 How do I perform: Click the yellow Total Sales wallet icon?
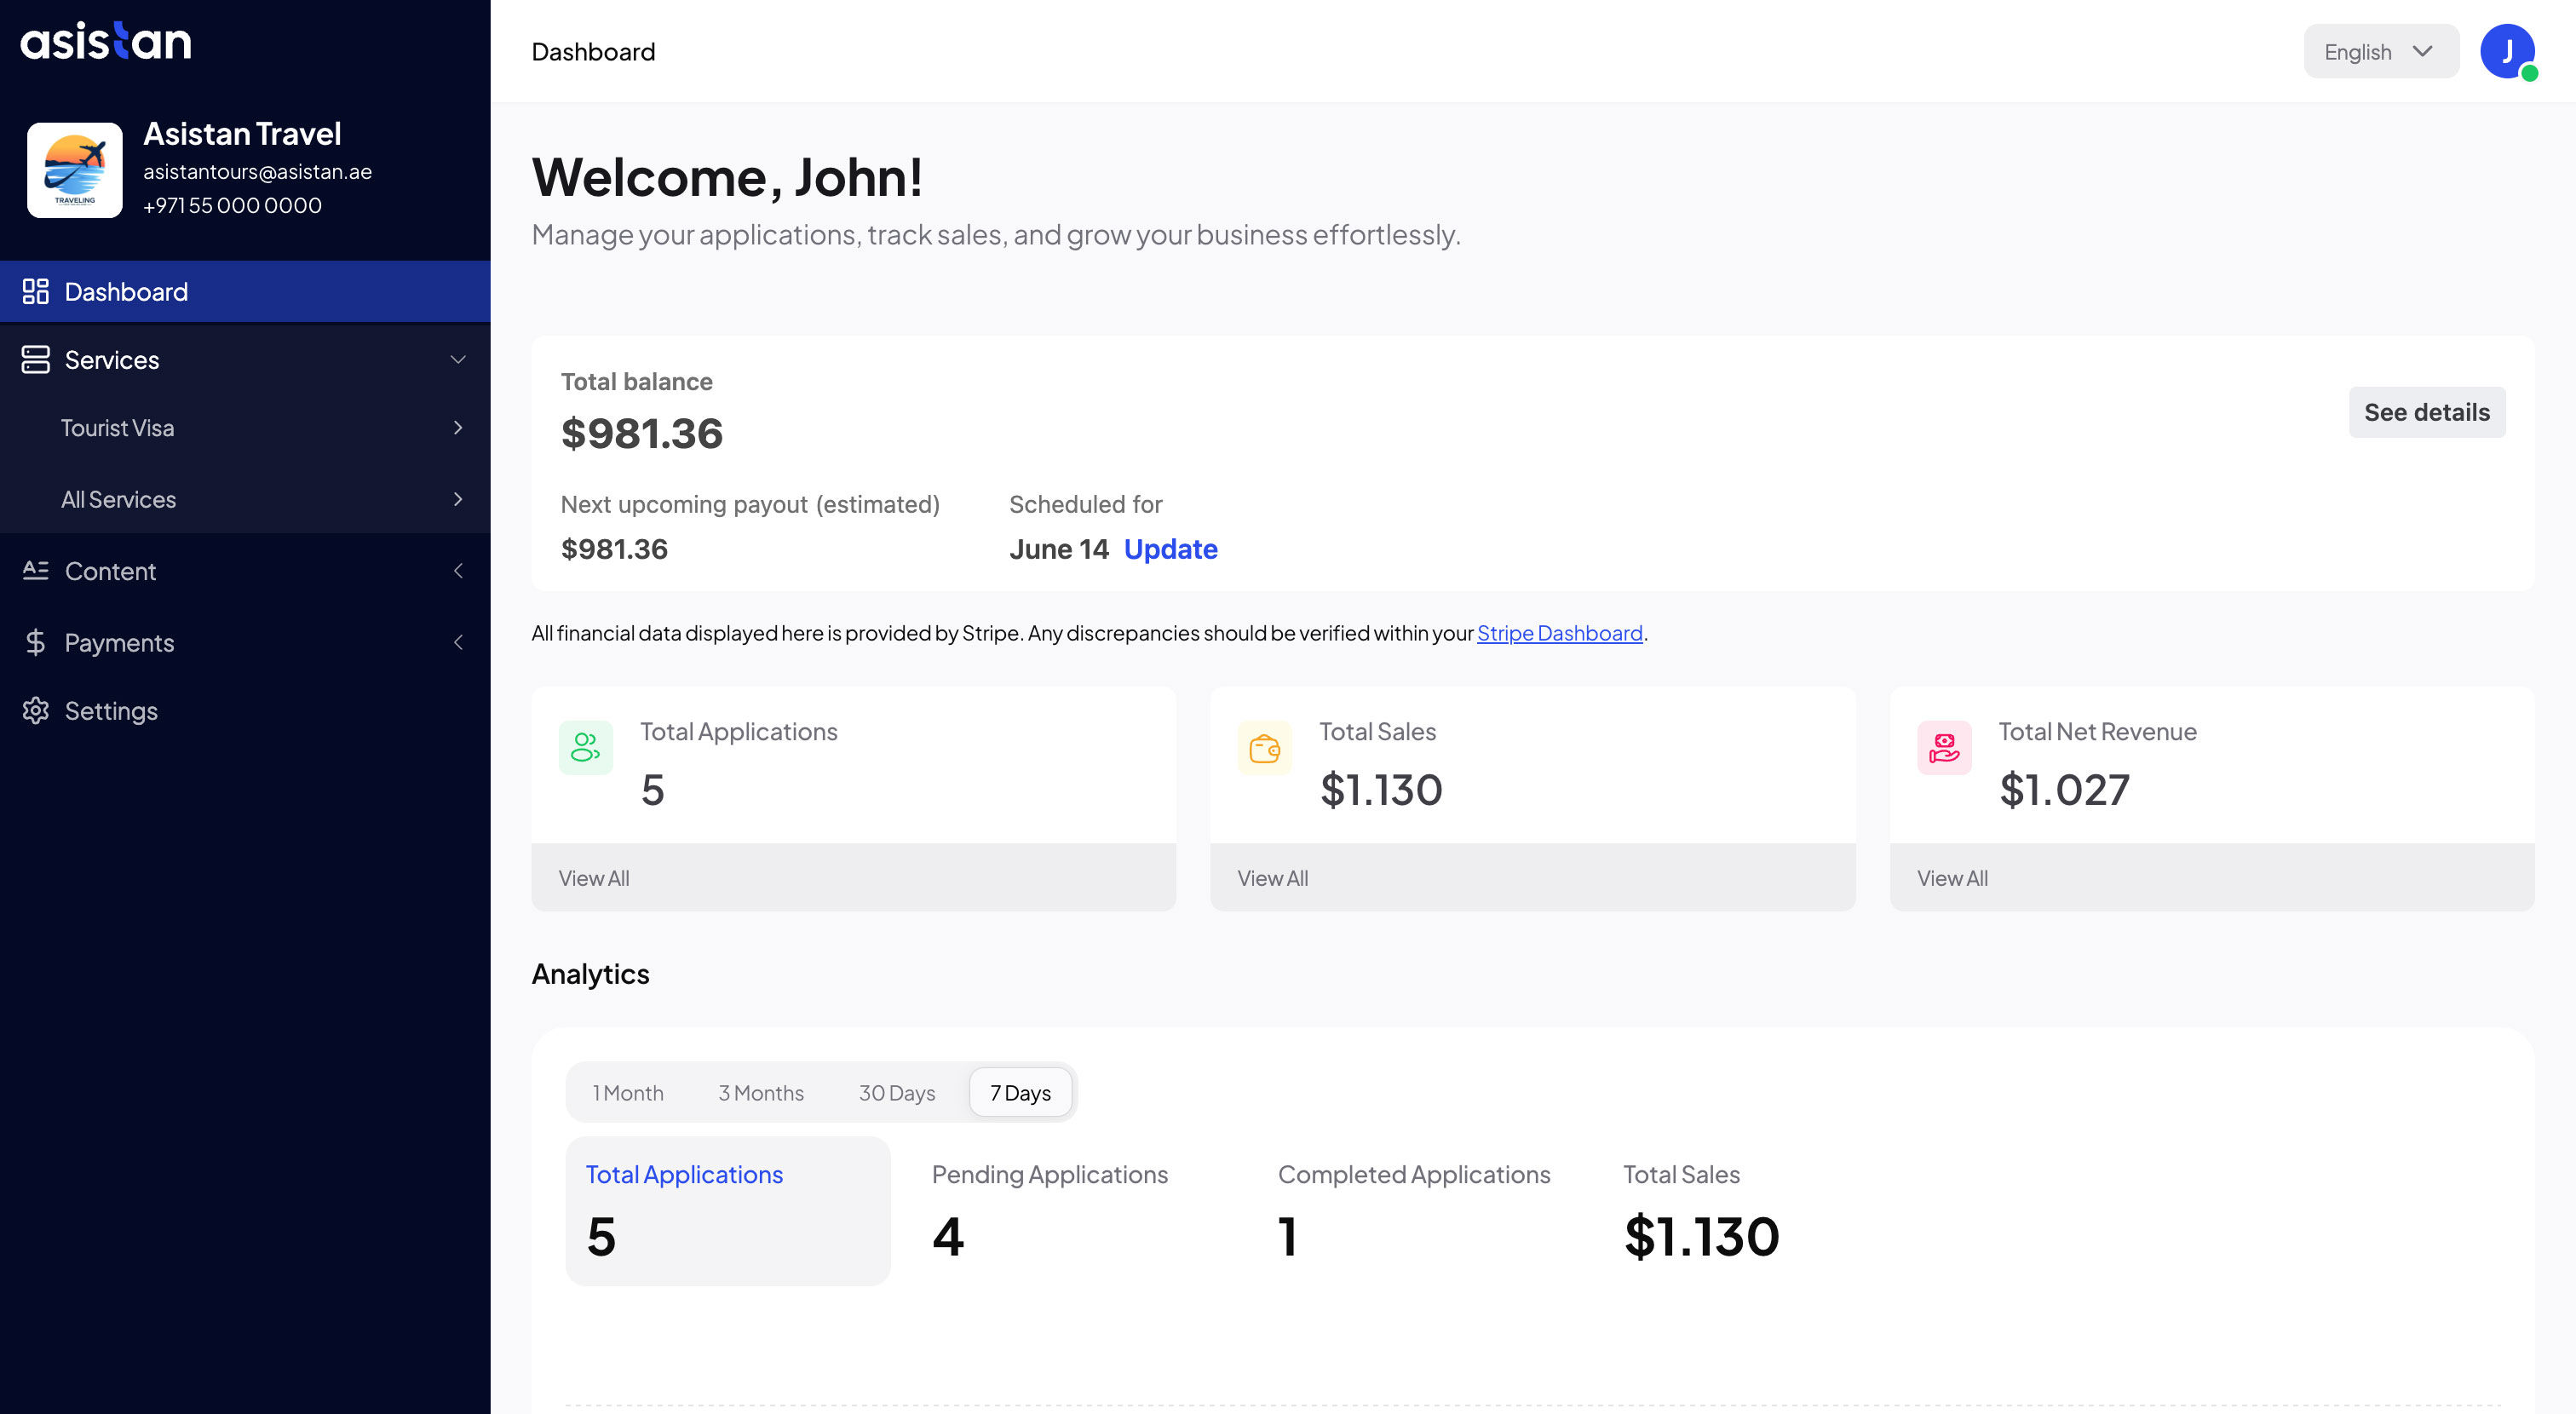point(1265,747)
